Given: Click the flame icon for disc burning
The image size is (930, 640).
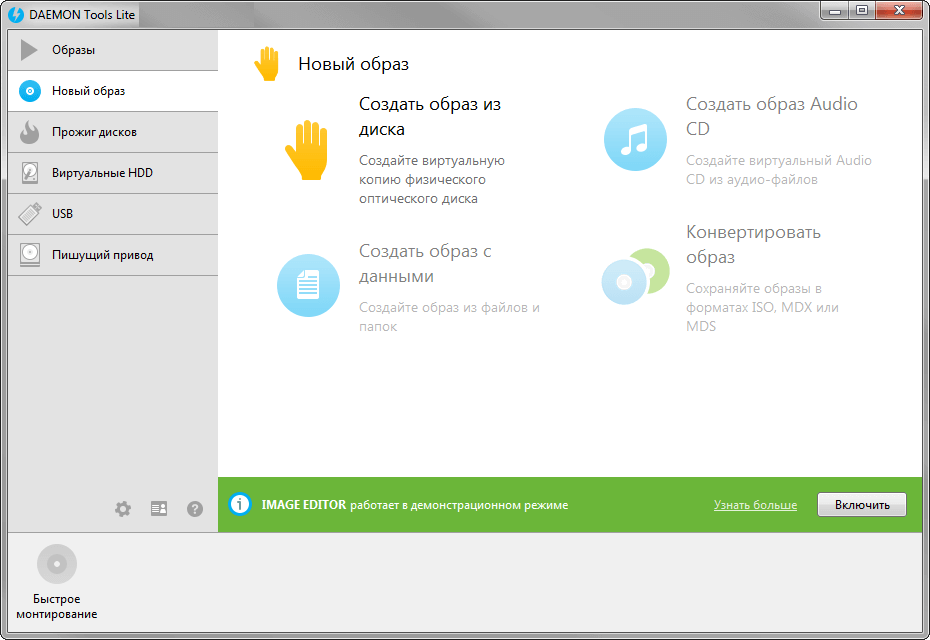Looking at the screenshot, I should coord(29,132).
